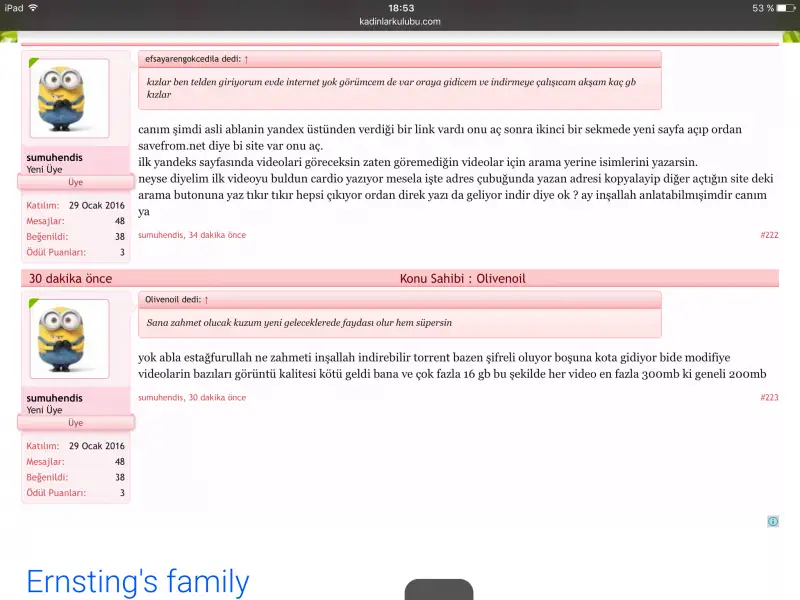Viewport: 800px width, 600px height.
Task: Click the arrow after "Olivenoil dedi:"
Action: pos(206,299)
